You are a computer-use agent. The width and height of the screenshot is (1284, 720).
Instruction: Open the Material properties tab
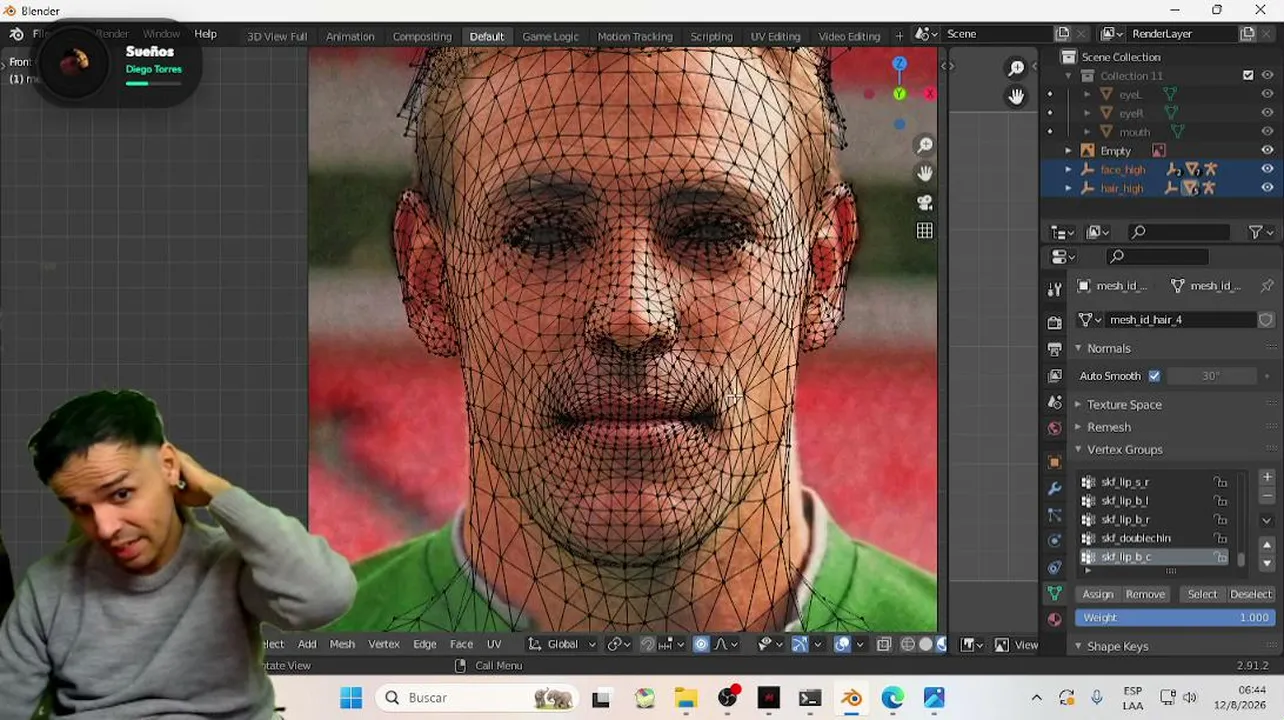pyautogui.click(x=1054, y=620)
